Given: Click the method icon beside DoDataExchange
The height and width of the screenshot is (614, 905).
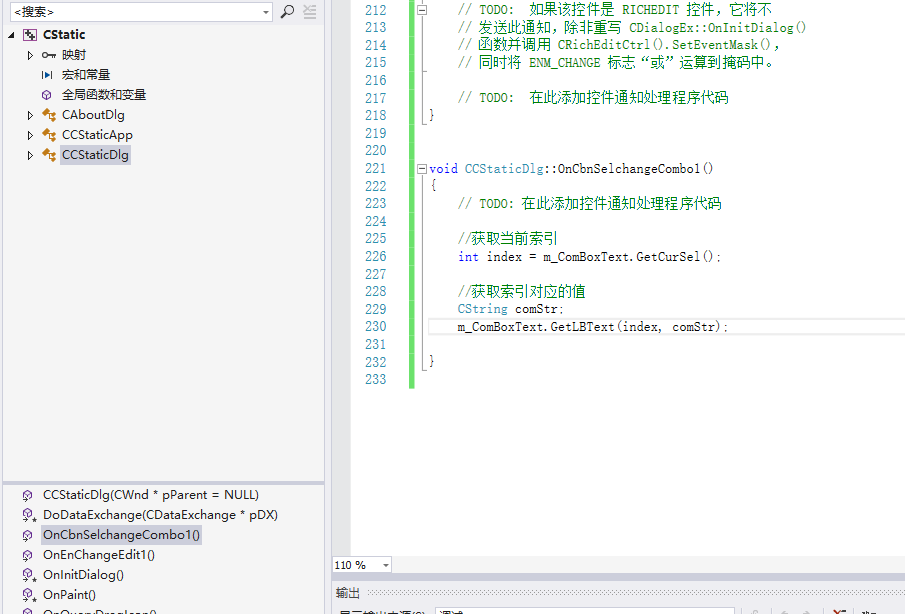Looking at the screenshot, I should 28,515.
